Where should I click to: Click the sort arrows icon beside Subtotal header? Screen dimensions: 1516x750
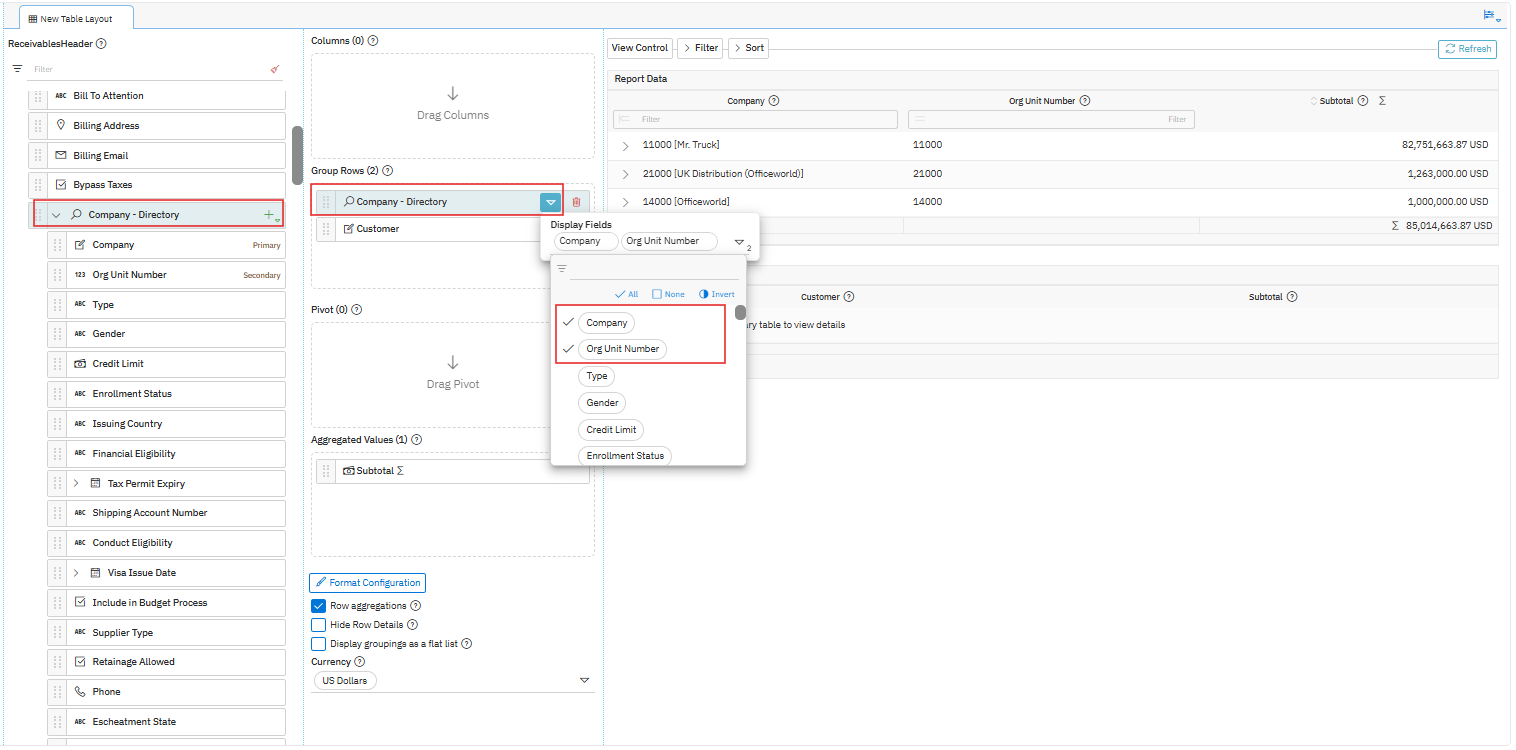click(1314, 101)
